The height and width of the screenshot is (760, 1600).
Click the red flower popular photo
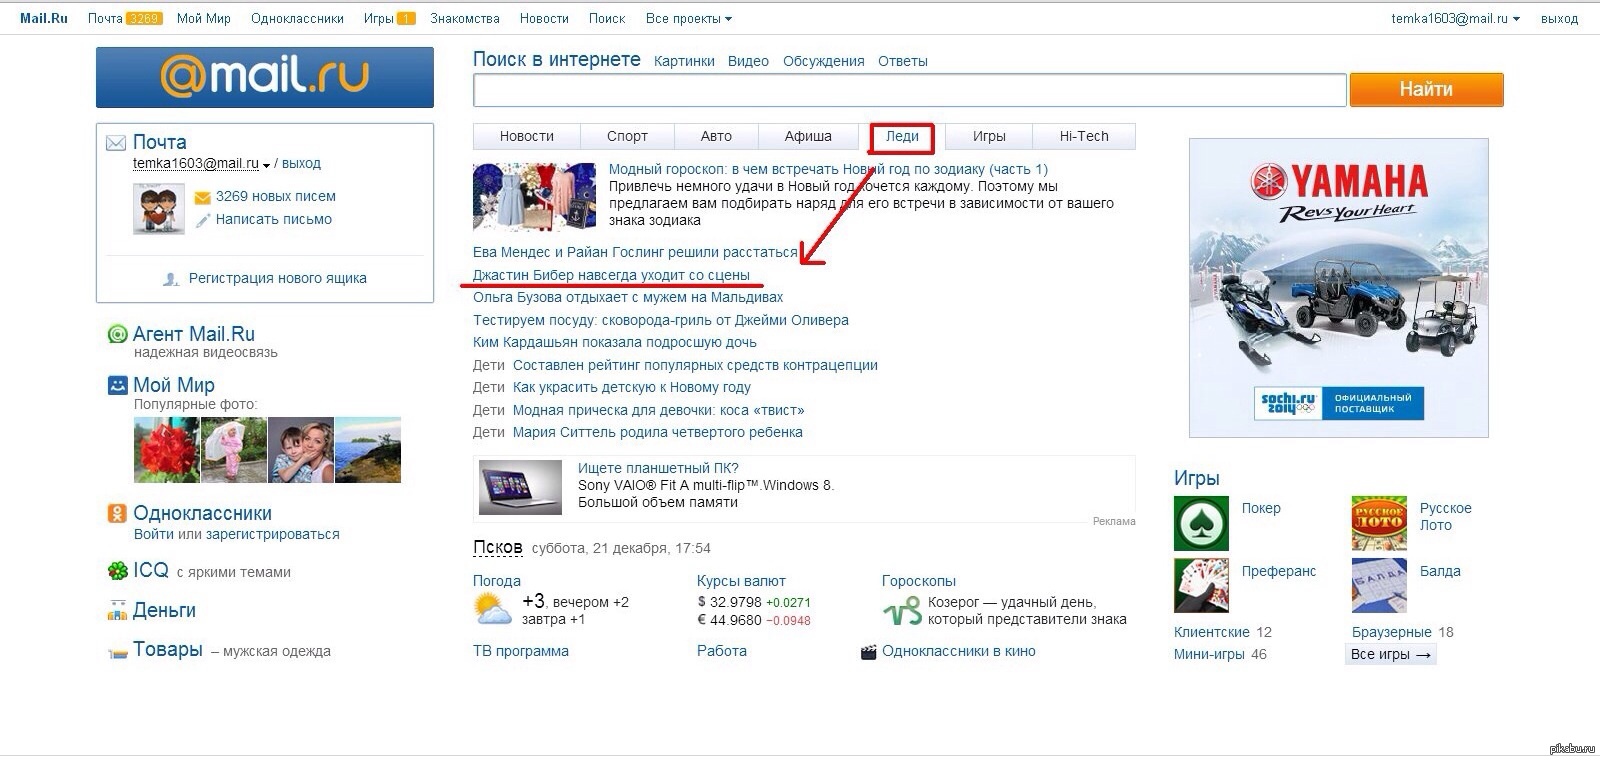coord(166,450)
